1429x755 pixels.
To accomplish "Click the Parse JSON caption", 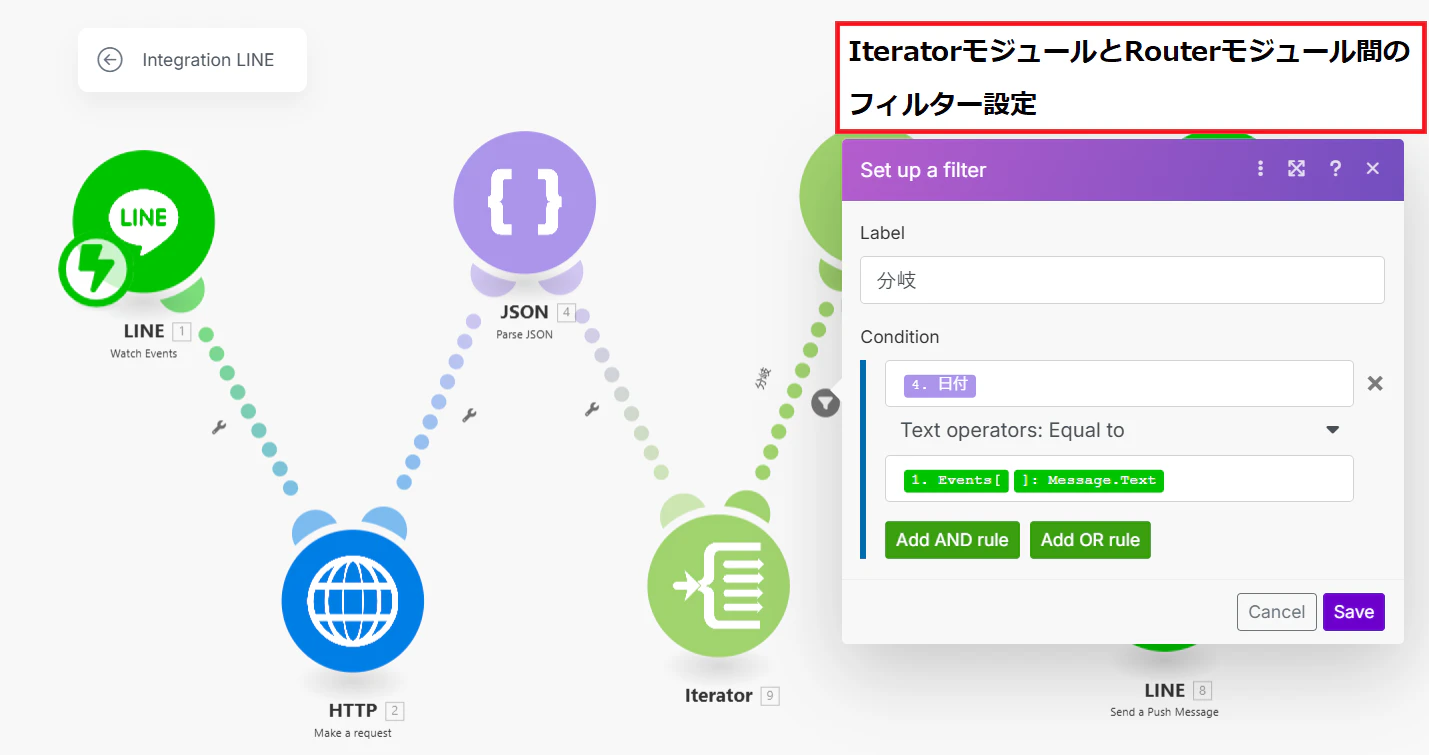I will [x=524, y=335].
